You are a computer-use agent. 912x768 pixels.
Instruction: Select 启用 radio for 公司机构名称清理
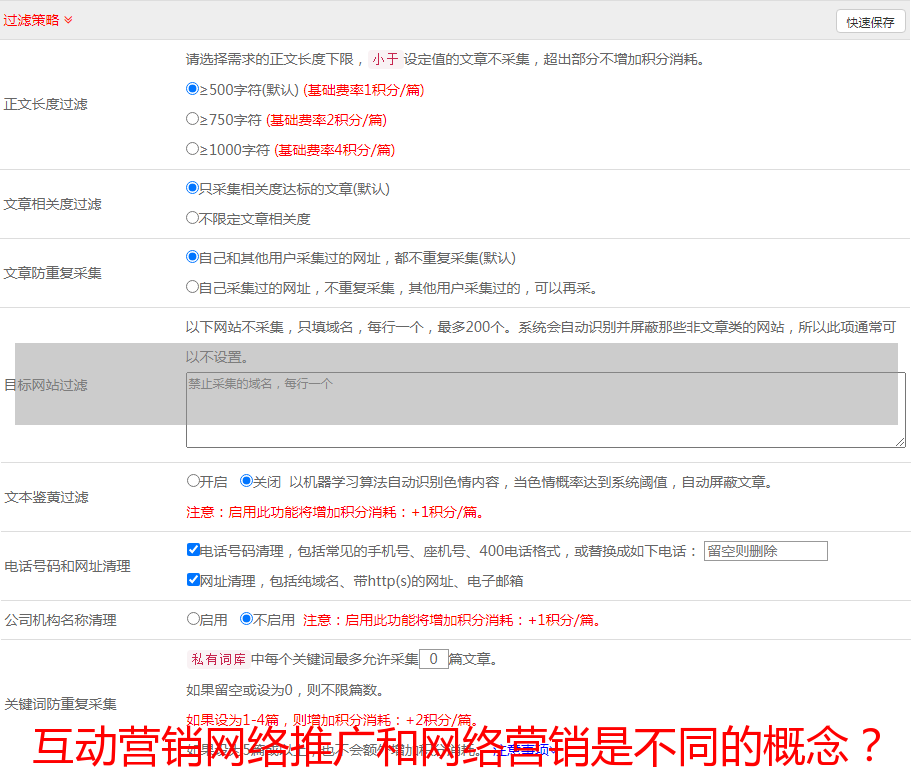193,619
